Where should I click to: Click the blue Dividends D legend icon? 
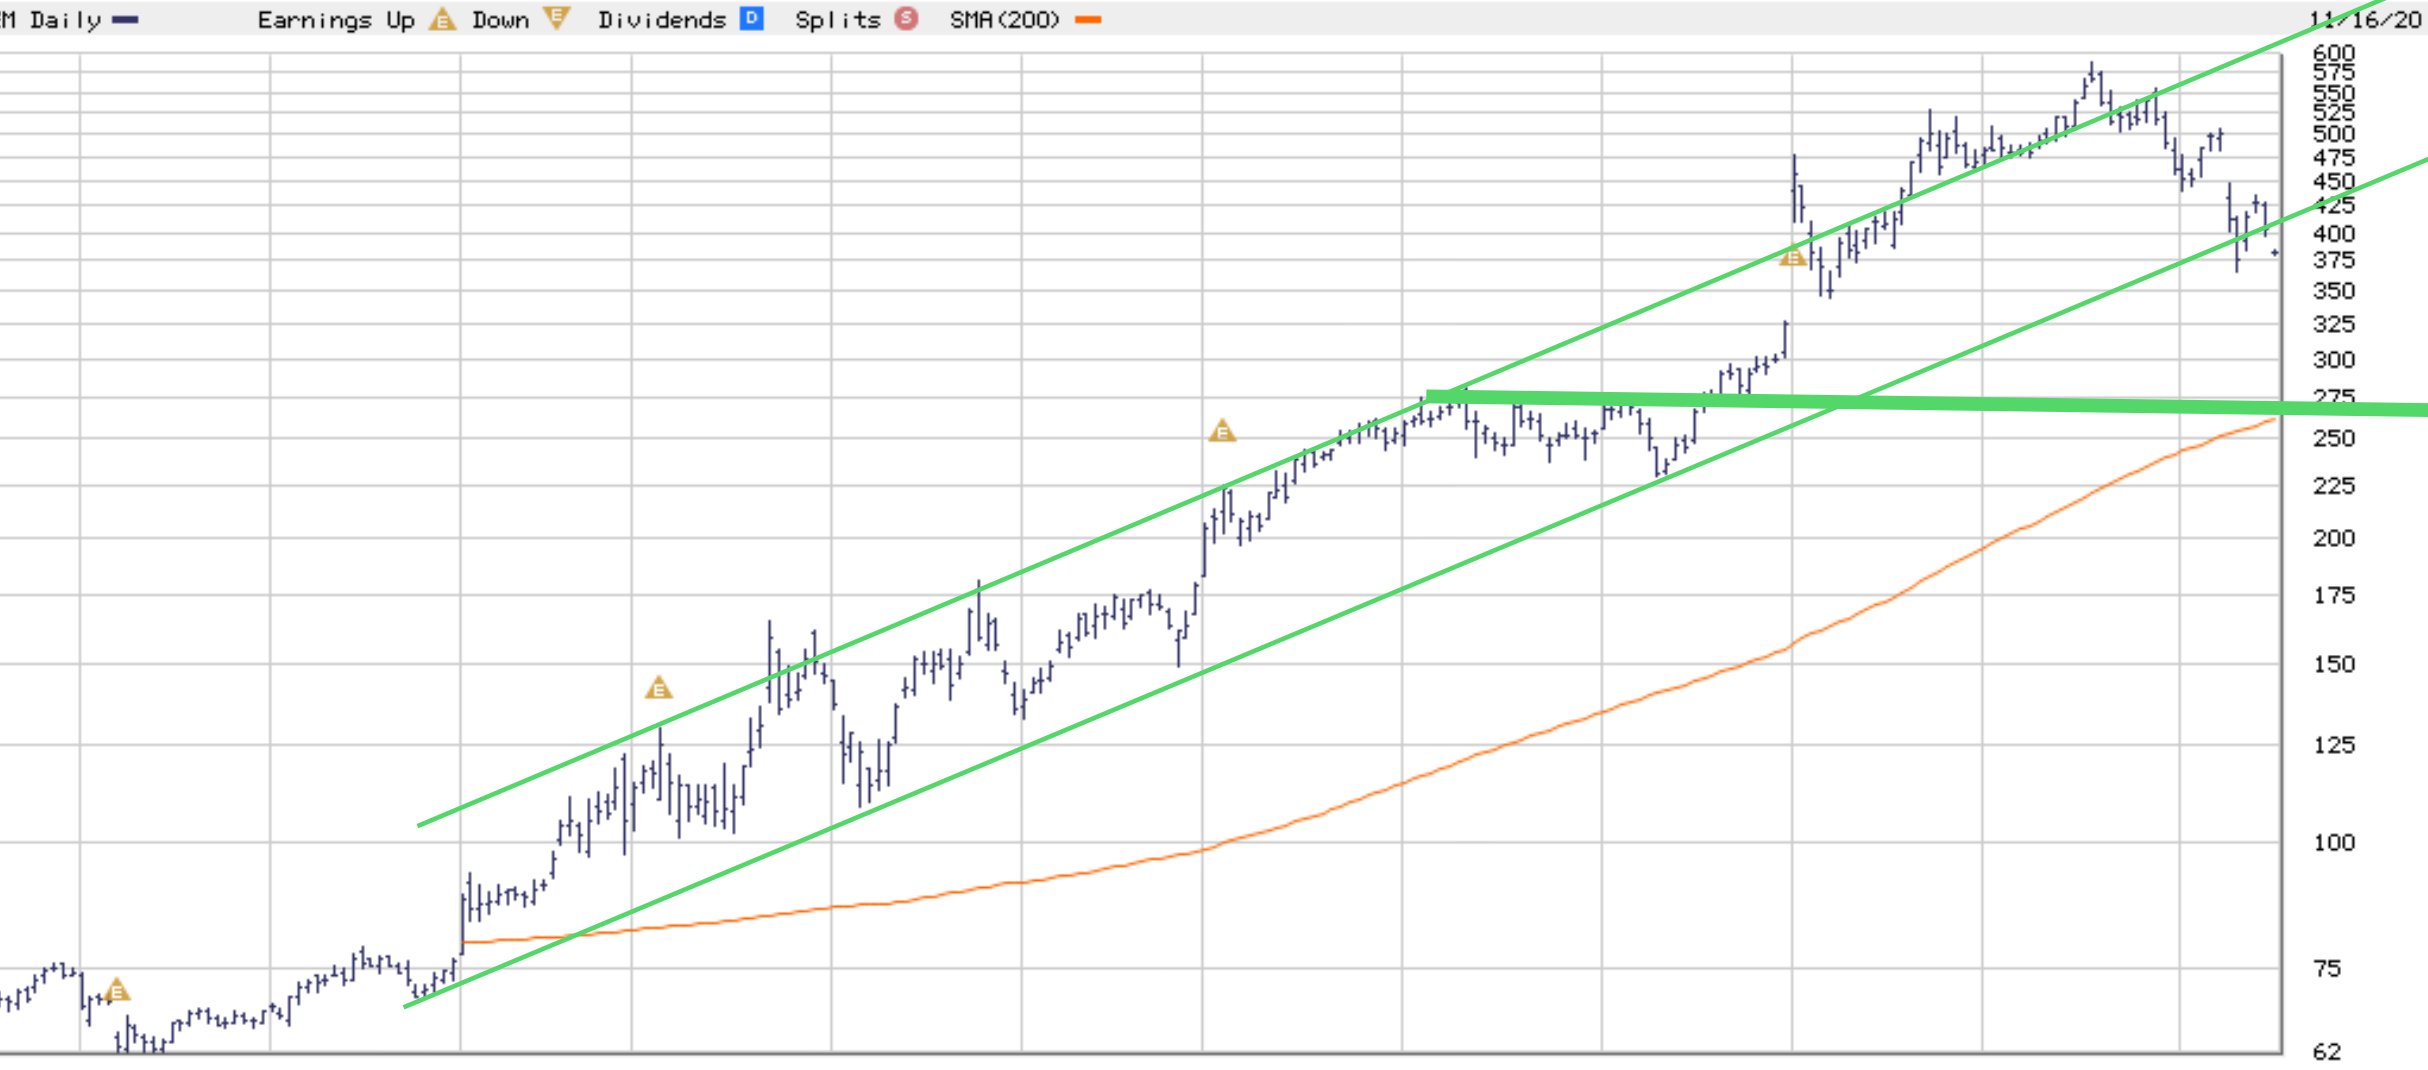[x=751, y=18]
